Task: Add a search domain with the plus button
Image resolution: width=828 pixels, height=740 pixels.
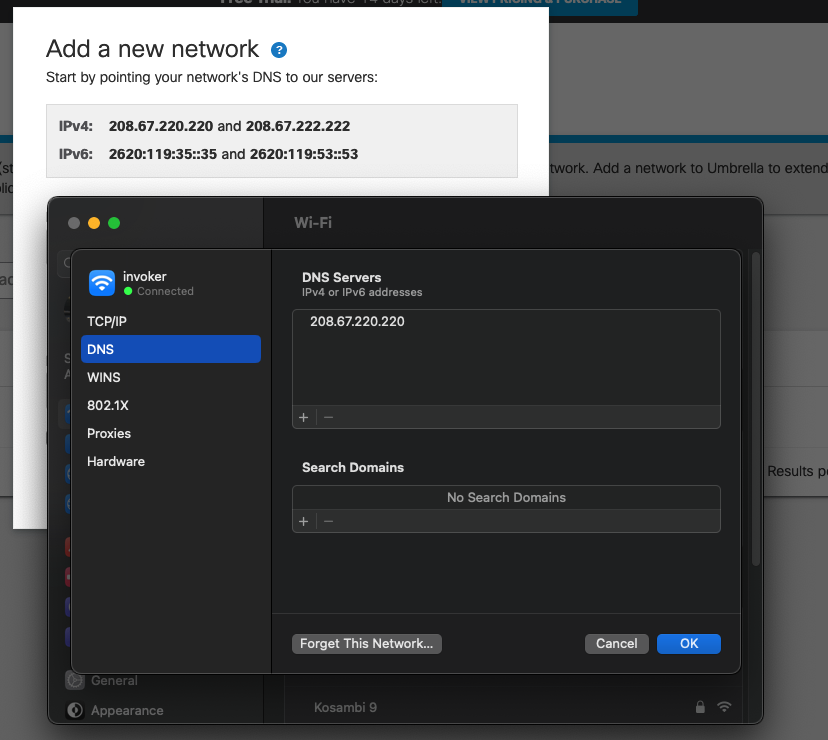Action: 304,521
